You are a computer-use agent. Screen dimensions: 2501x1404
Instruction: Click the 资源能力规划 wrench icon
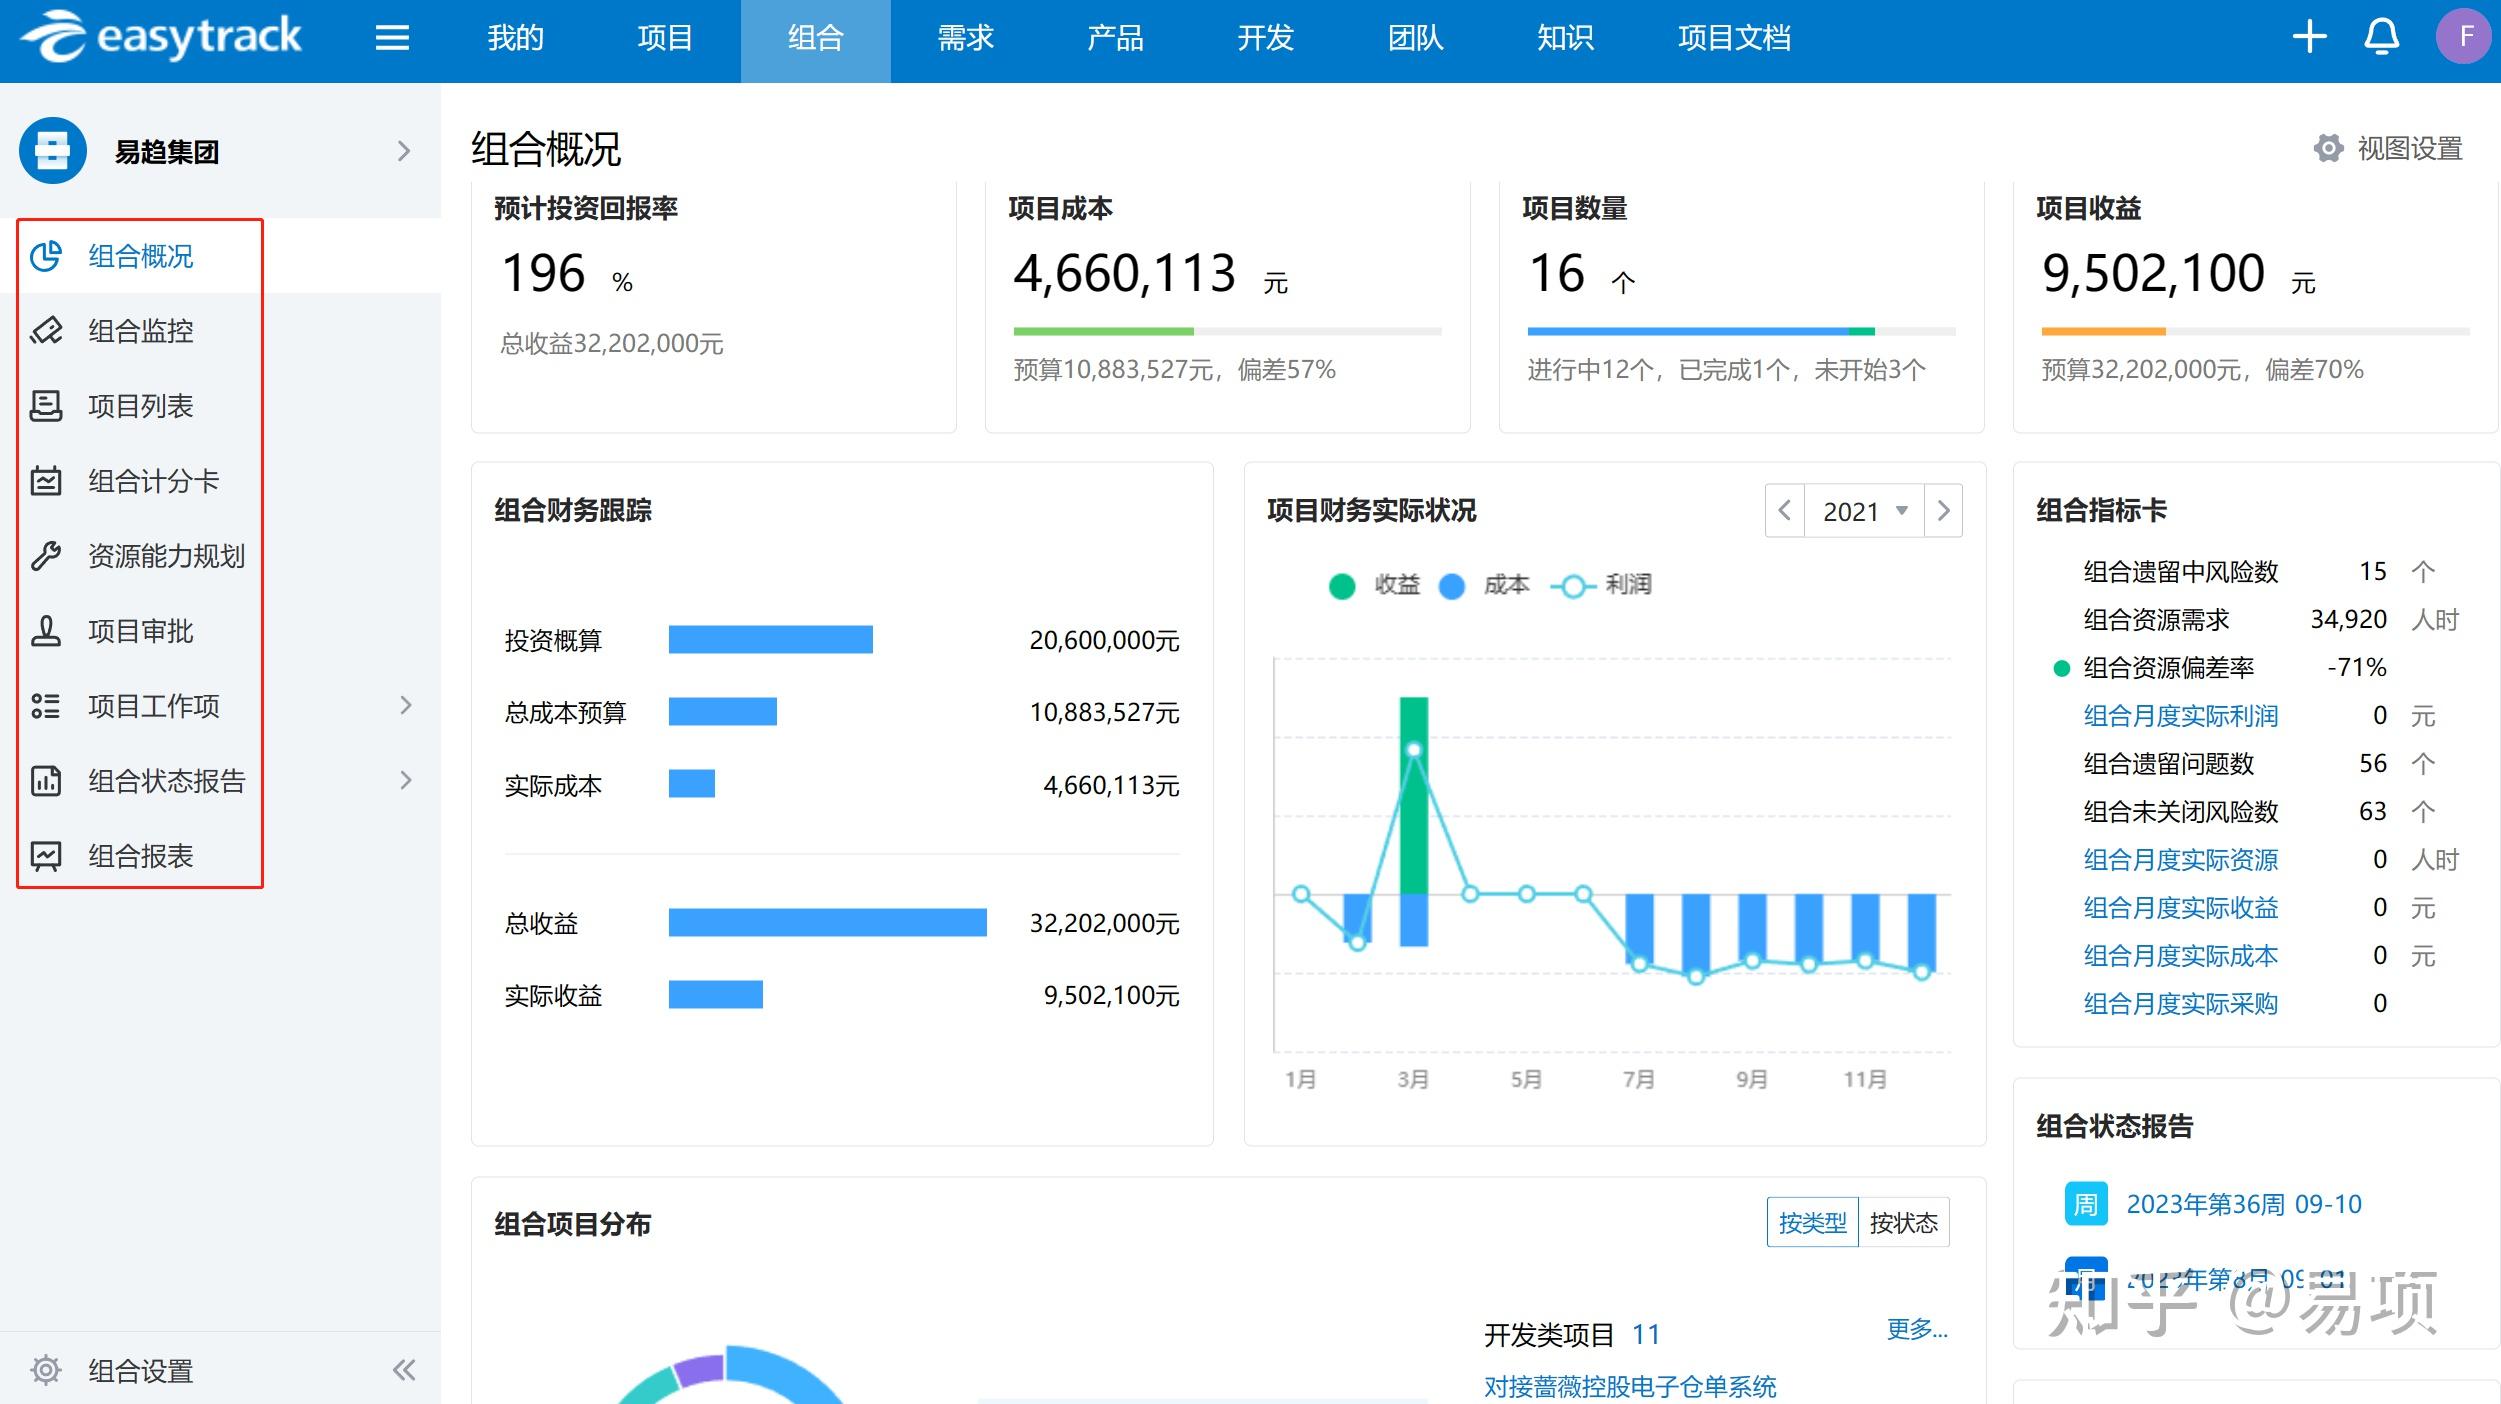(x=46, y=556)
